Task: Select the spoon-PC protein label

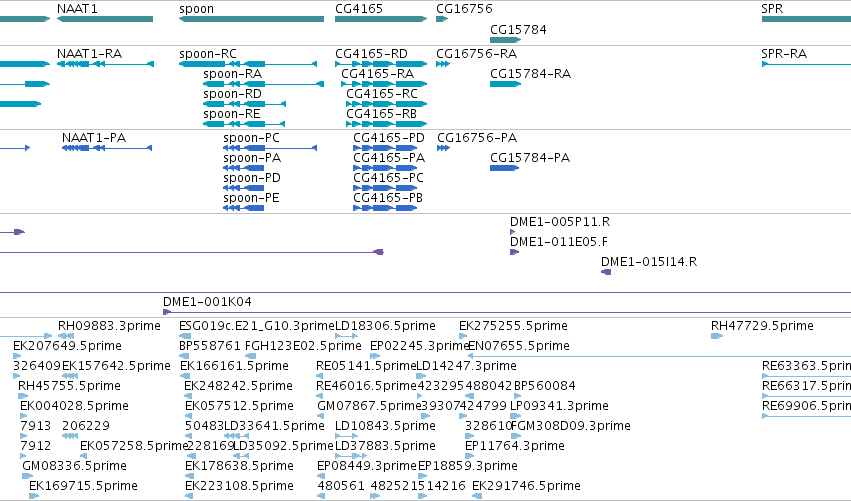Action: coord(251,138)
